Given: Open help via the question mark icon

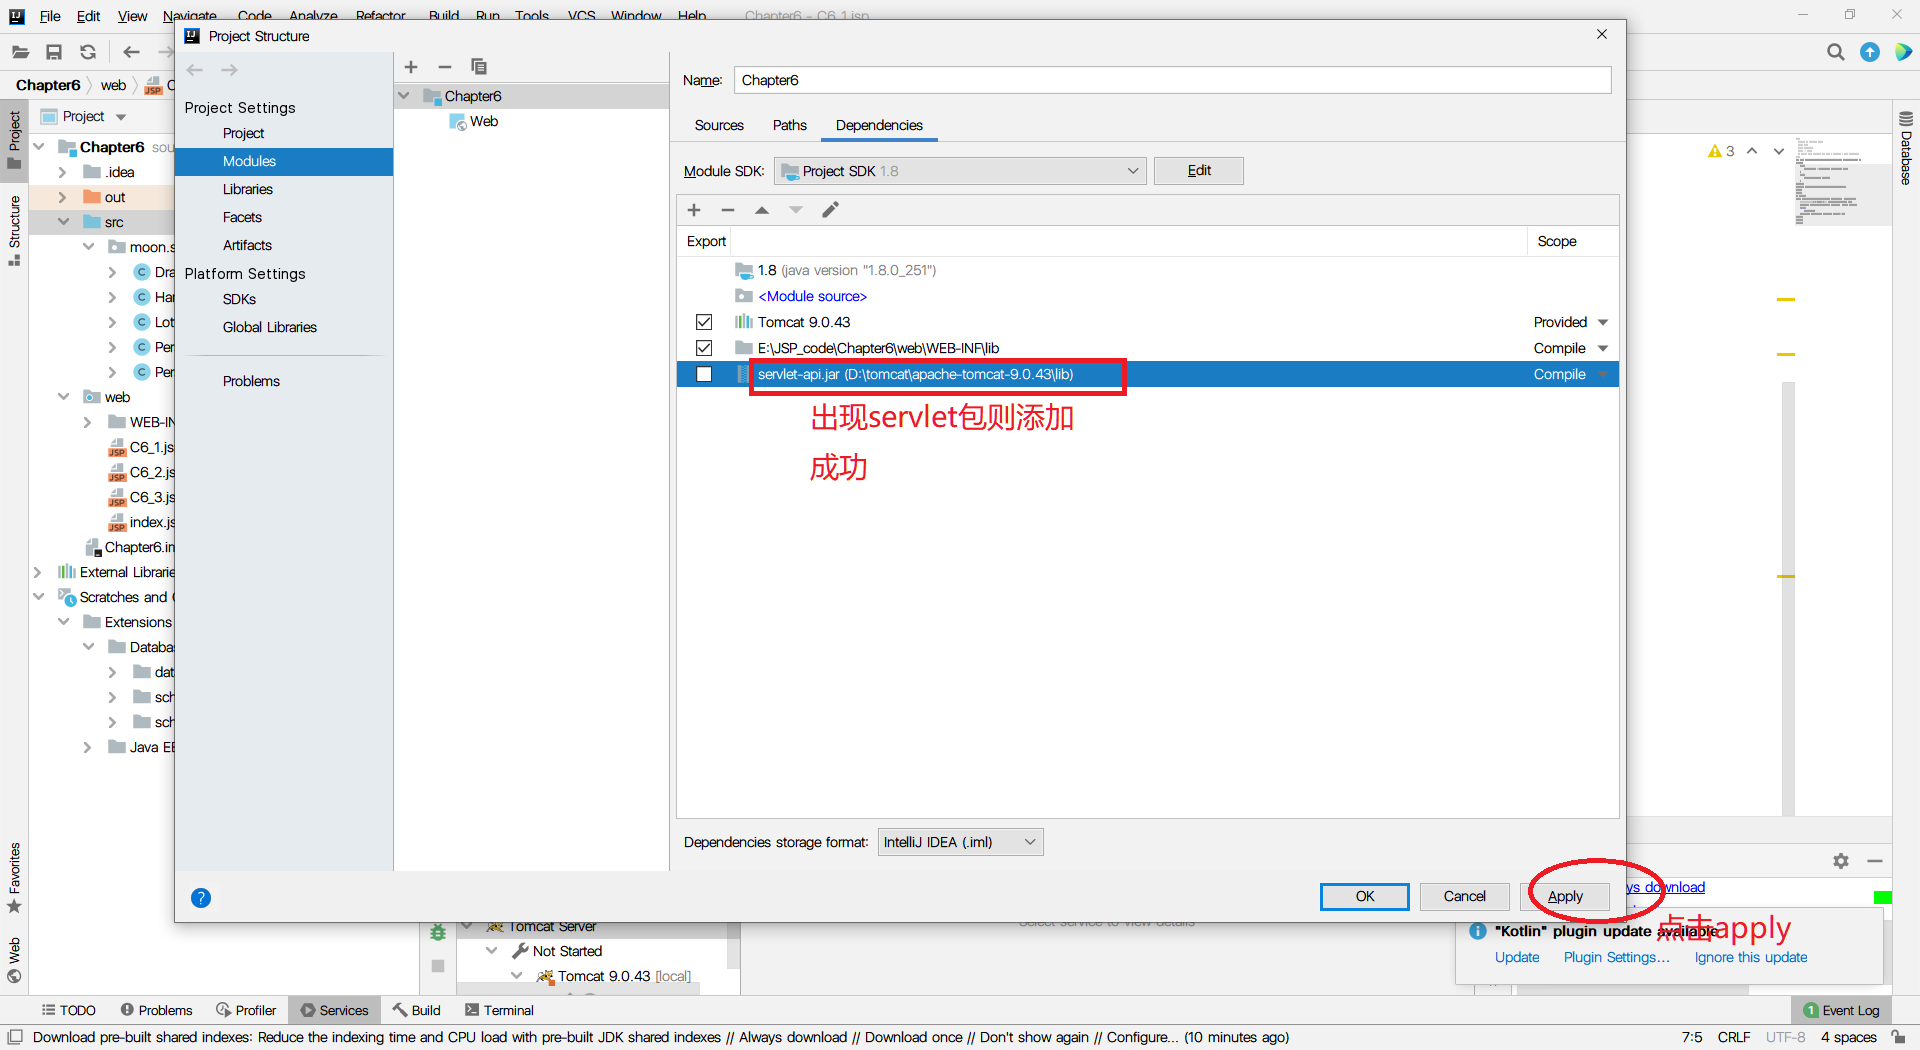Looking at the screenshot, I should click(x=201, y=897).
